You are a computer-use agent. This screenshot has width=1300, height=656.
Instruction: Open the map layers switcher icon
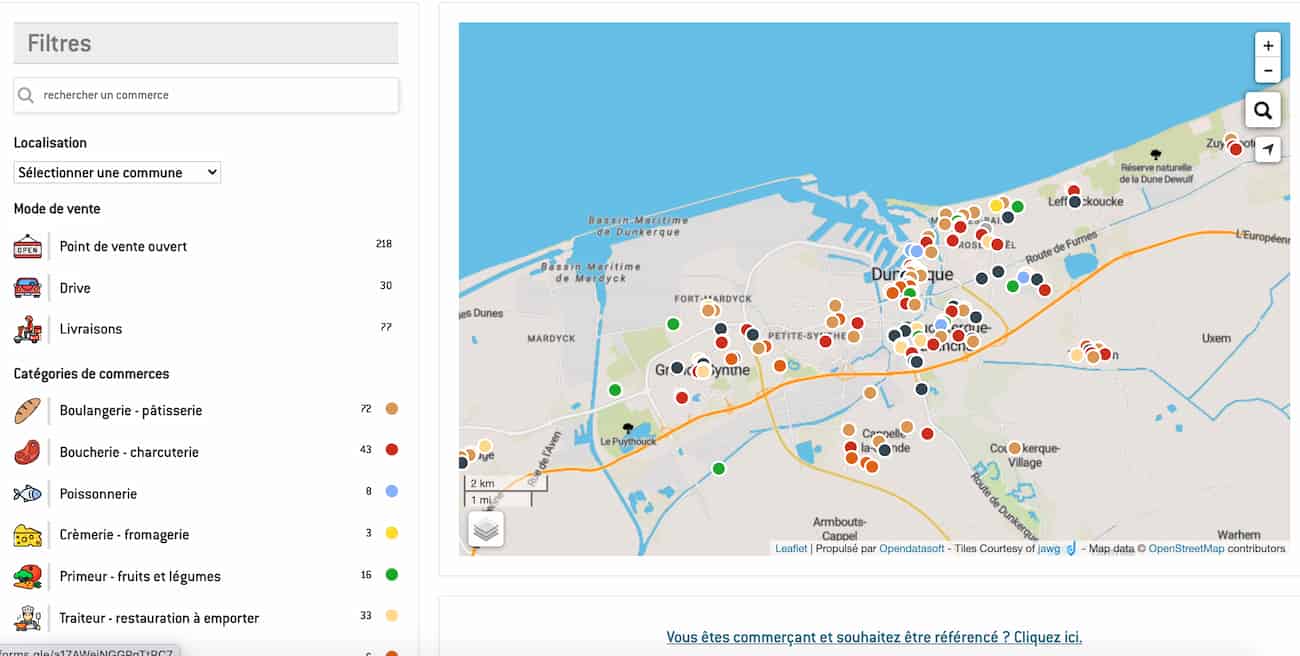pos(486,530)
